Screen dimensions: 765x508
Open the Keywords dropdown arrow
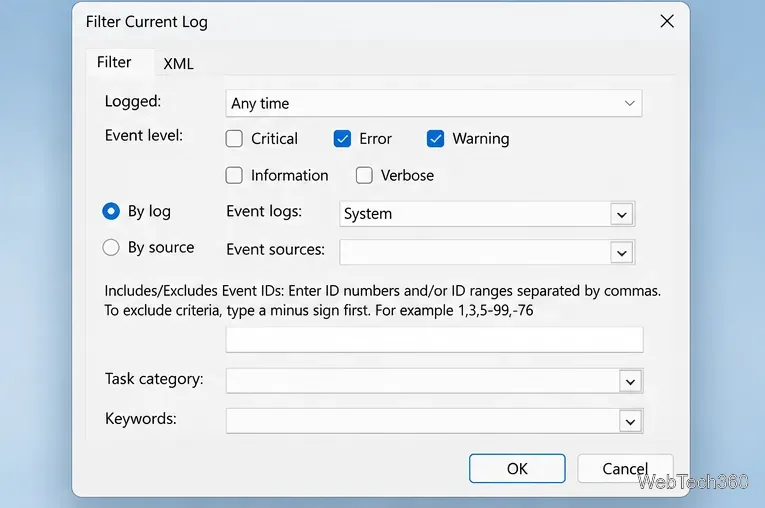630,422
